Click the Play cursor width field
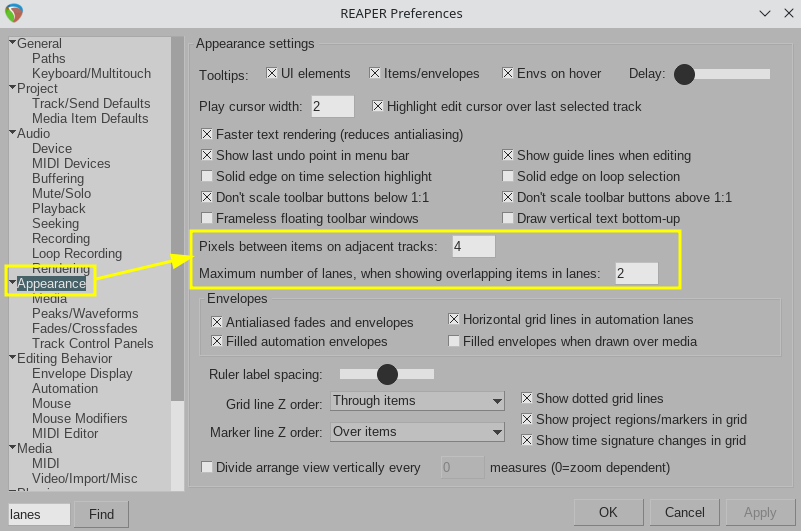Image resolution: width=801 pixels, height=531 pixels. click(x=332, y=106)
